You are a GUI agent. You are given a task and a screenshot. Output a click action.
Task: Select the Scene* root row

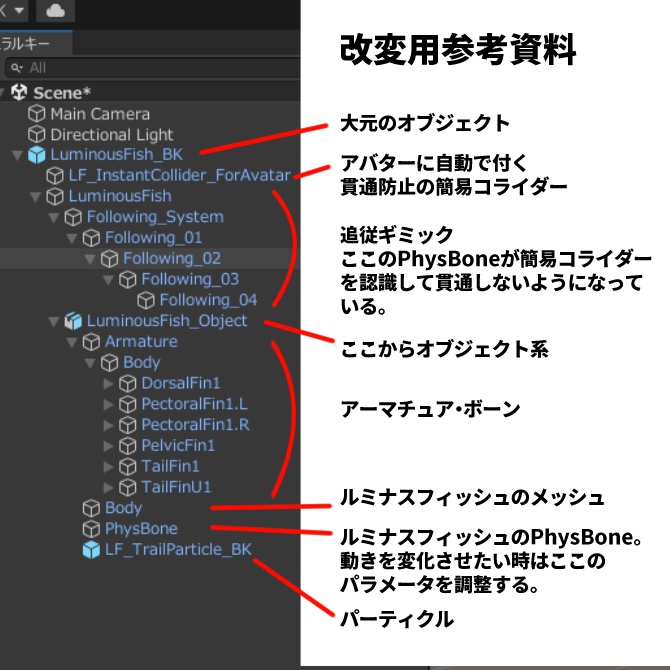(x=150, y=92)
